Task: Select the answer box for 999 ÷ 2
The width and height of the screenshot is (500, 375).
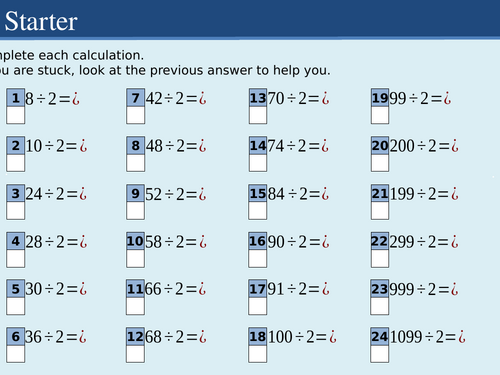Action: point(380,306)
